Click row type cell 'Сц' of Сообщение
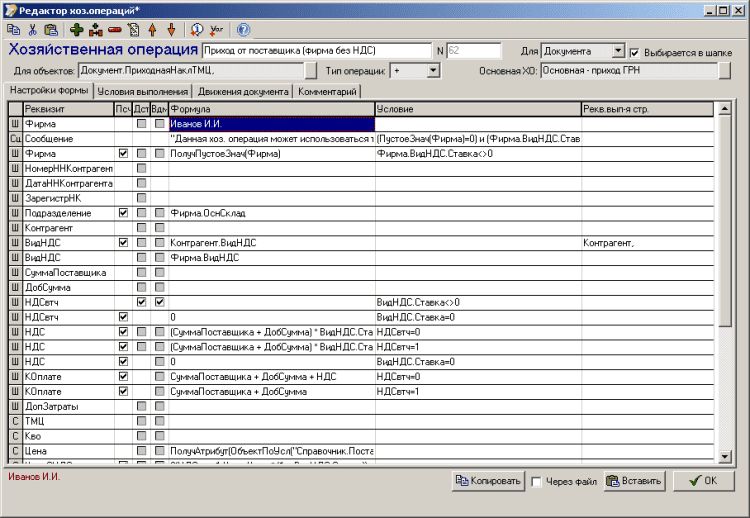The width and height of the screenshot is (750, 518). (x=15, y=139)
